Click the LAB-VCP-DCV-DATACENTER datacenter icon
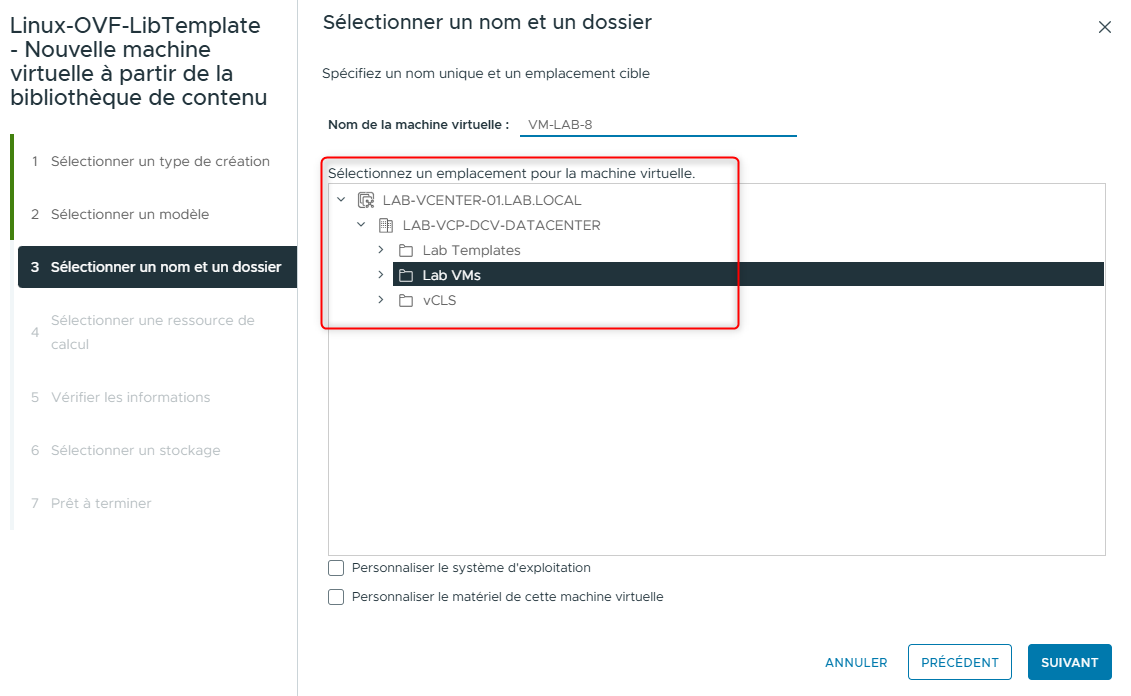This screenshot has height=696, width=1131. tap(386, 225)
